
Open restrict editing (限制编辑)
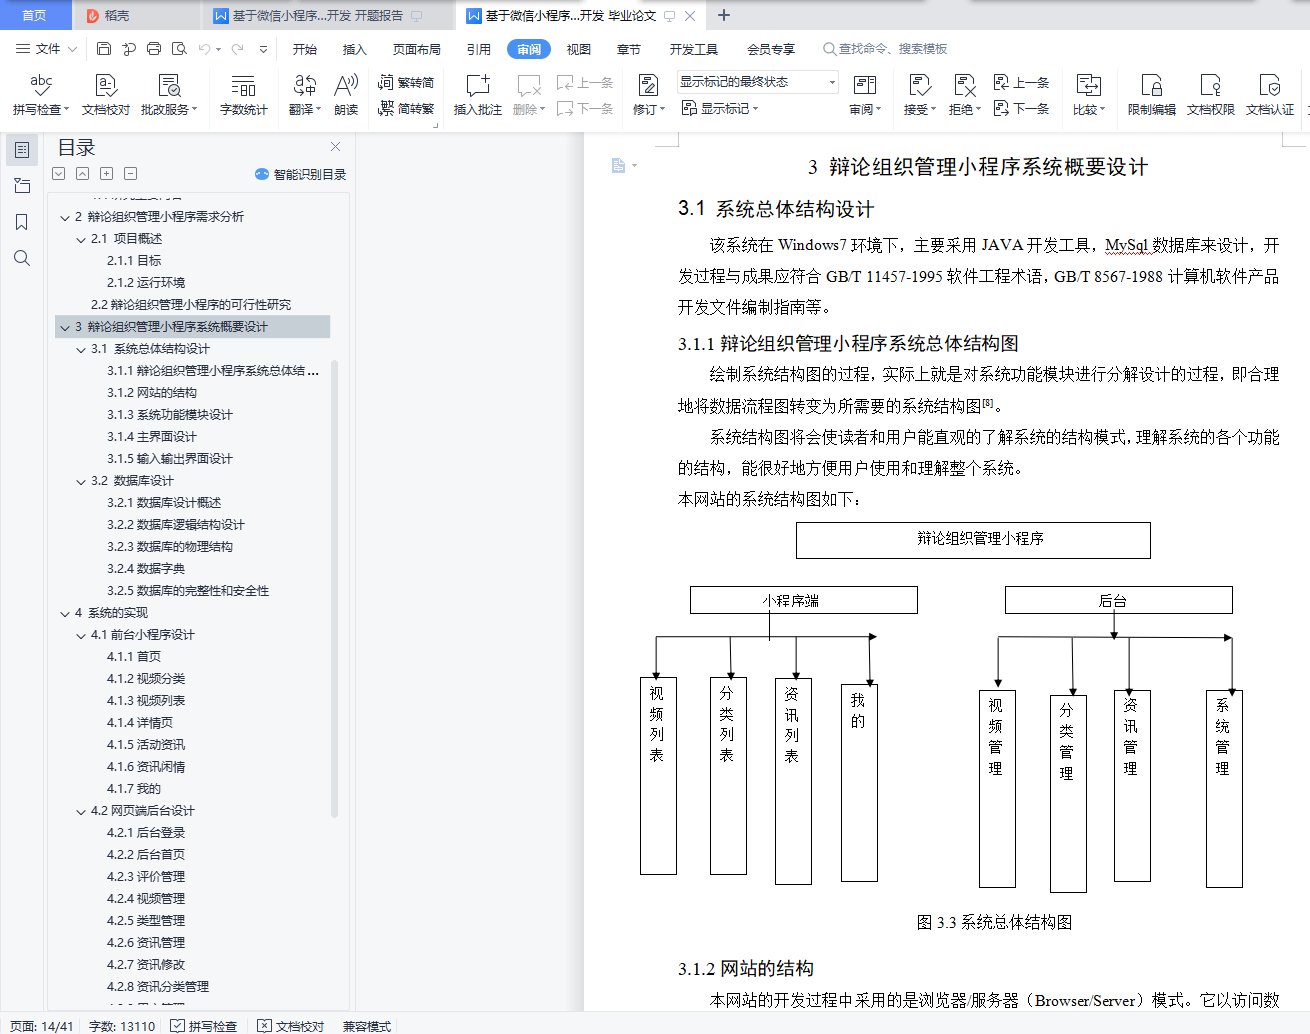[x=1152, y=95]
